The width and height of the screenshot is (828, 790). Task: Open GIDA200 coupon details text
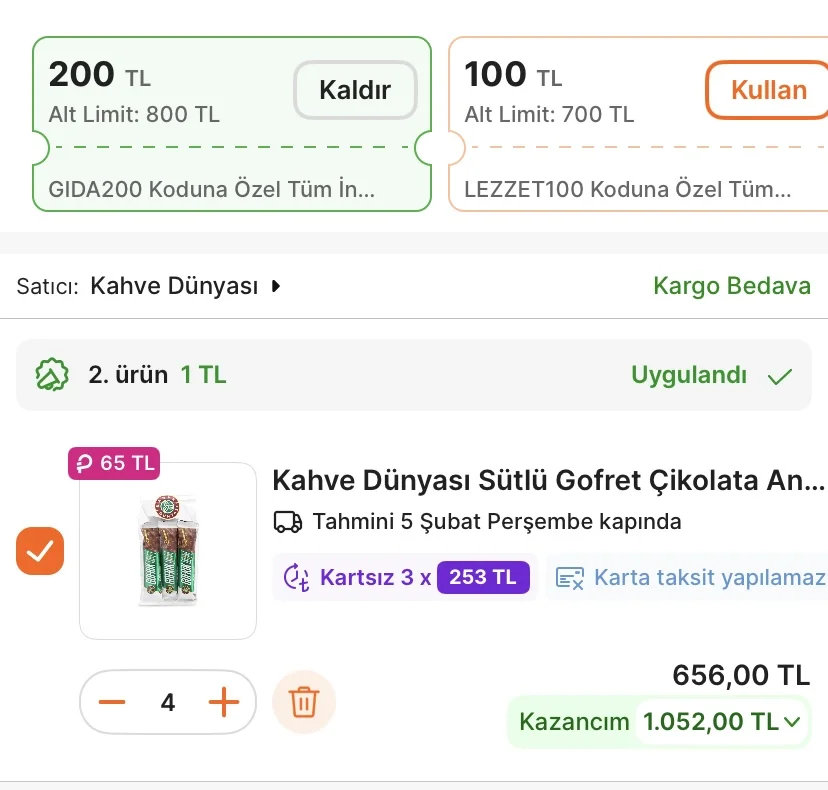tap(212, 188)
